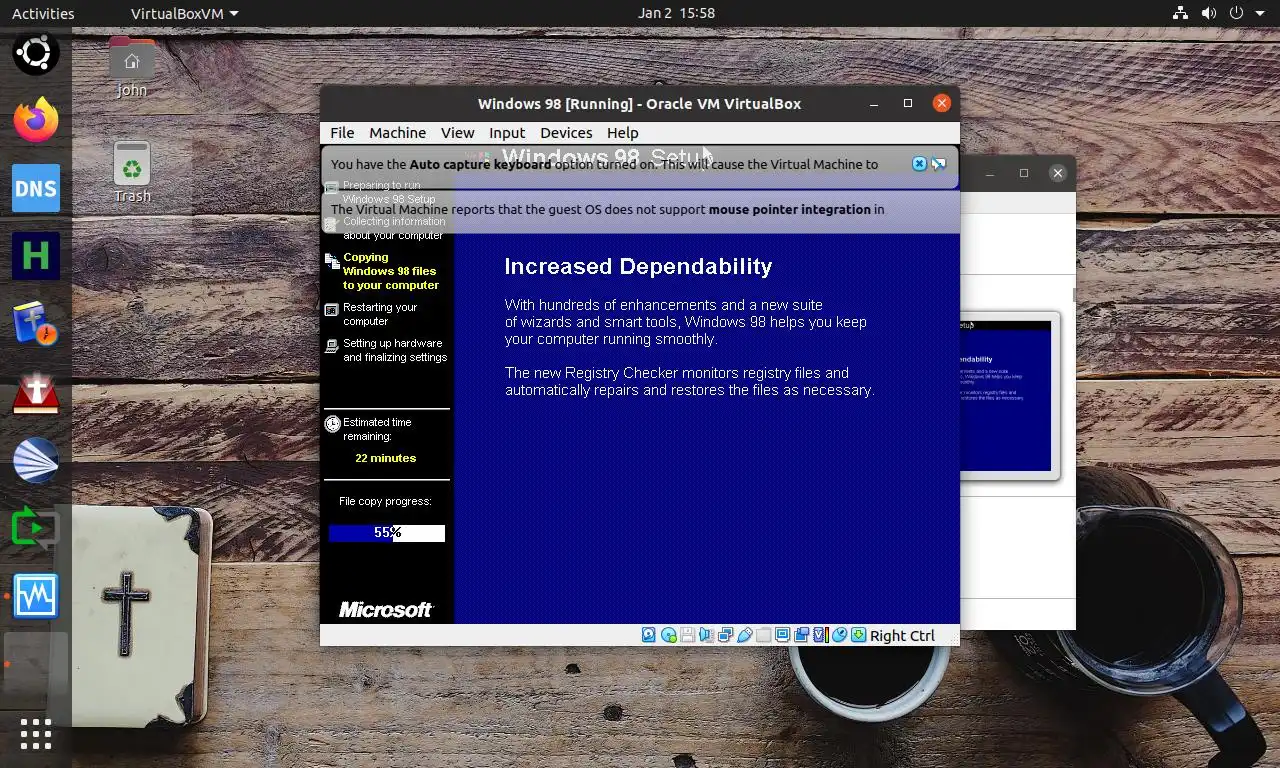Image resolution: width=1280 pixels, height=768 pixels.
Task: Click the CPU virtualization status icon
Action: tap(821, 635)
